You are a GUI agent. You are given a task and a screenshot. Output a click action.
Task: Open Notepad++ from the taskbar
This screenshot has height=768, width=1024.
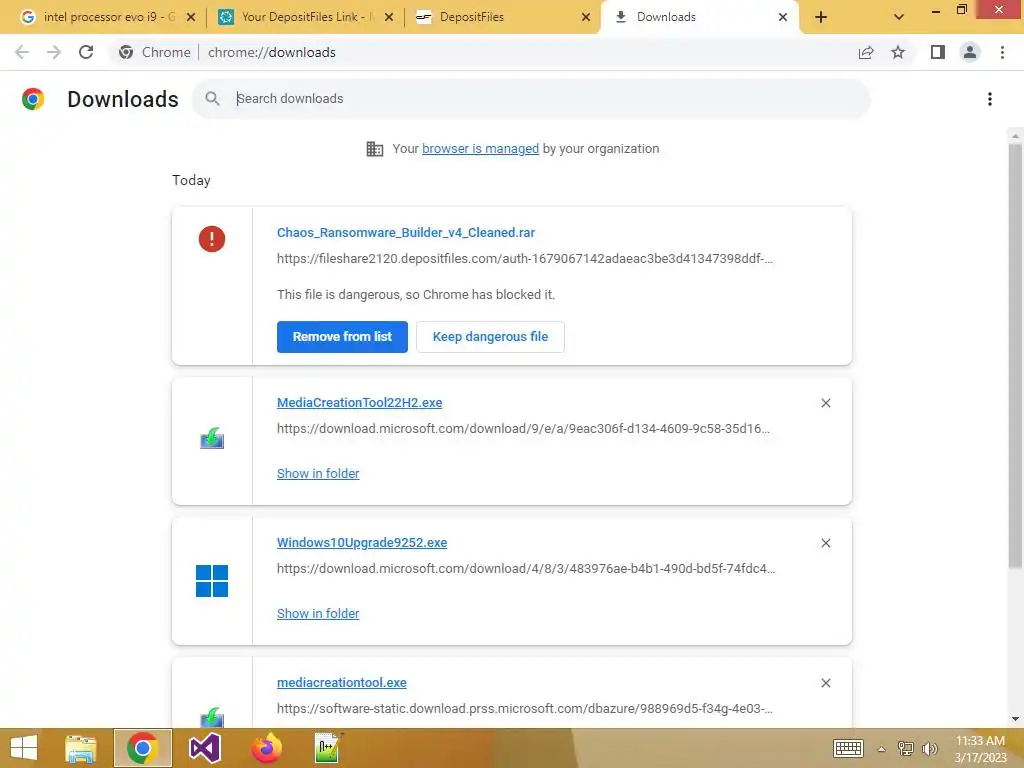point(328,748)
